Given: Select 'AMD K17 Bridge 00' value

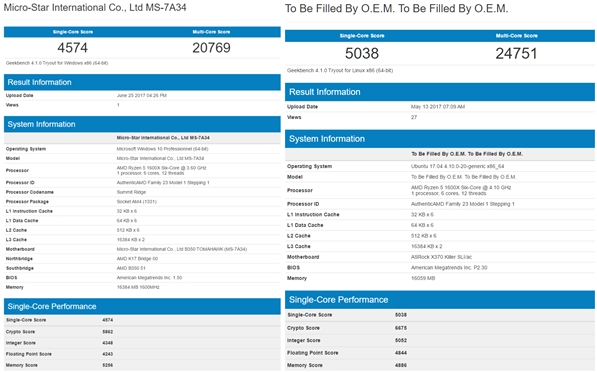Looking at the screenshot, I should 137,259.
